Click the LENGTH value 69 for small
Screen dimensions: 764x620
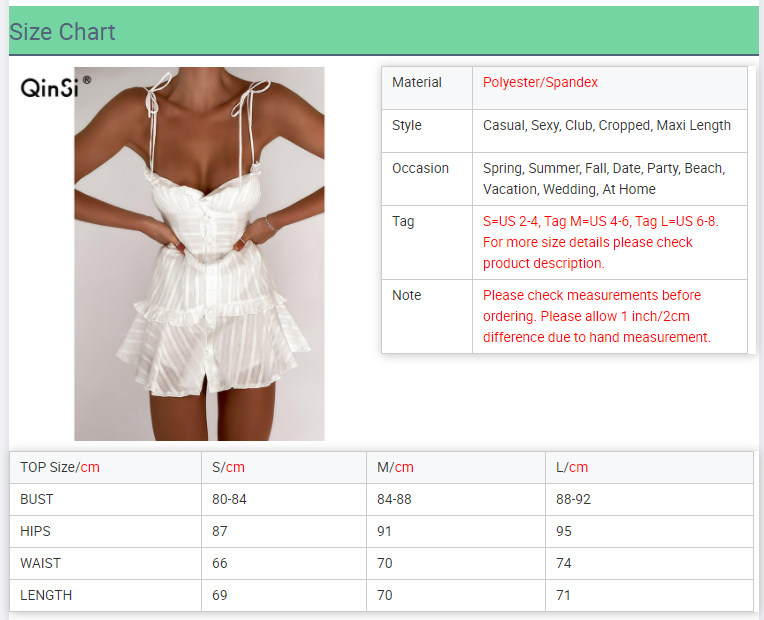point(220,595)
